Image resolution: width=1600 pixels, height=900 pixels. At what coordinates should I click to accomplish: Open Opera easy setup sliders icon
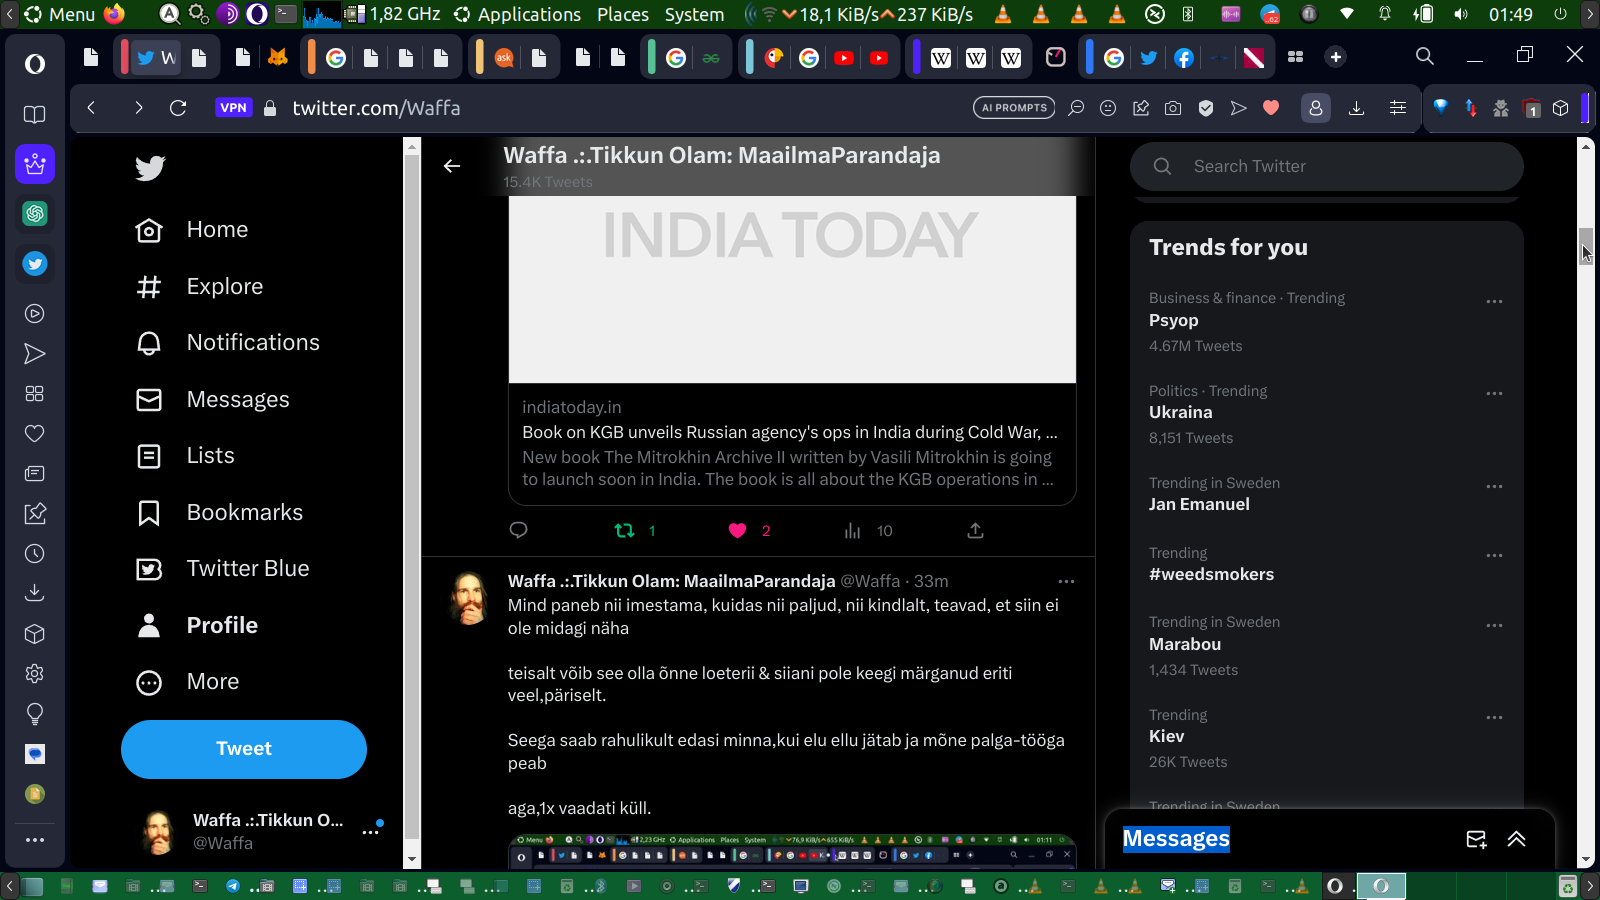tap(1398, 108)
